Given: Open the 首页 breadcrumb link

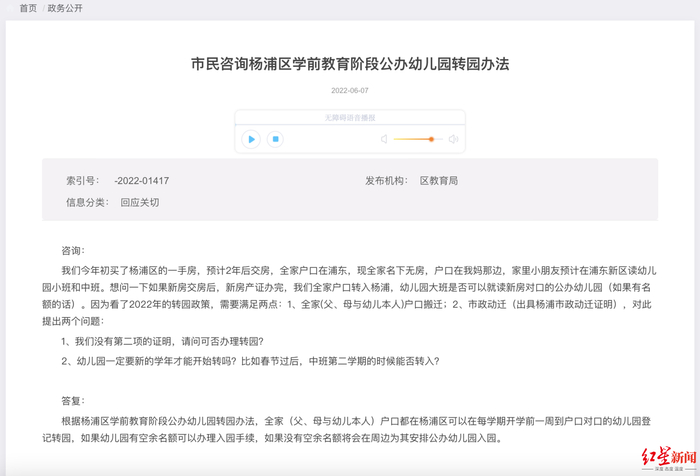Looking at the screenshot, I should point(28,8).
